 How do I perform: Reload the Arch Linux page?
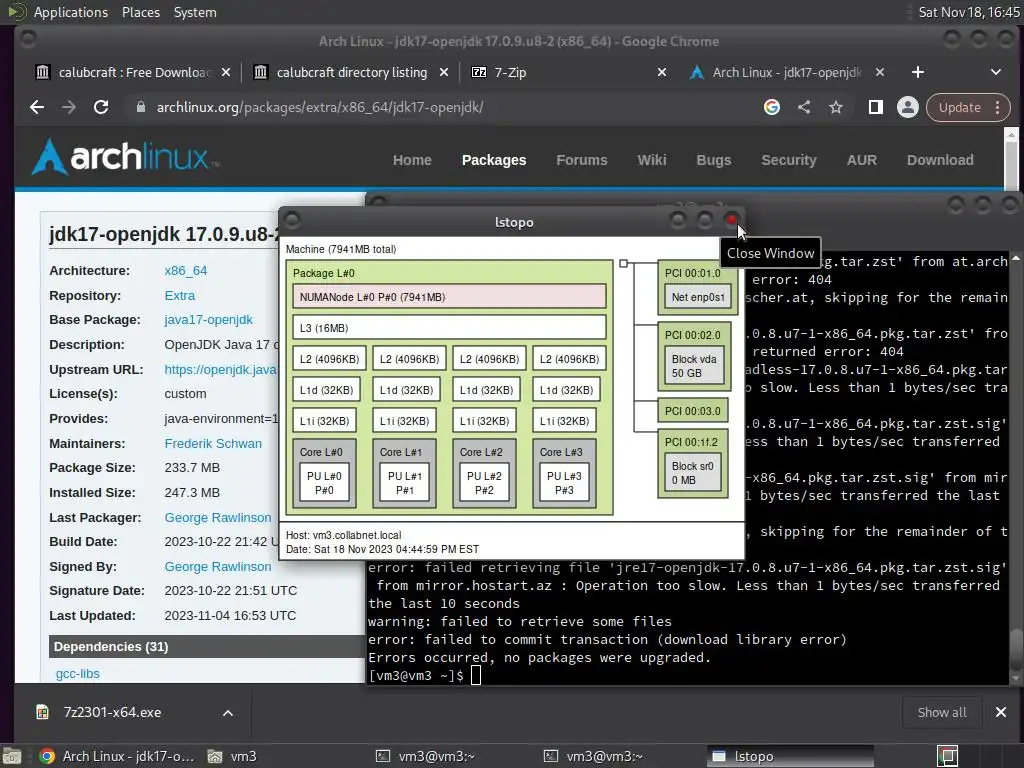click(x=101, y=107)
